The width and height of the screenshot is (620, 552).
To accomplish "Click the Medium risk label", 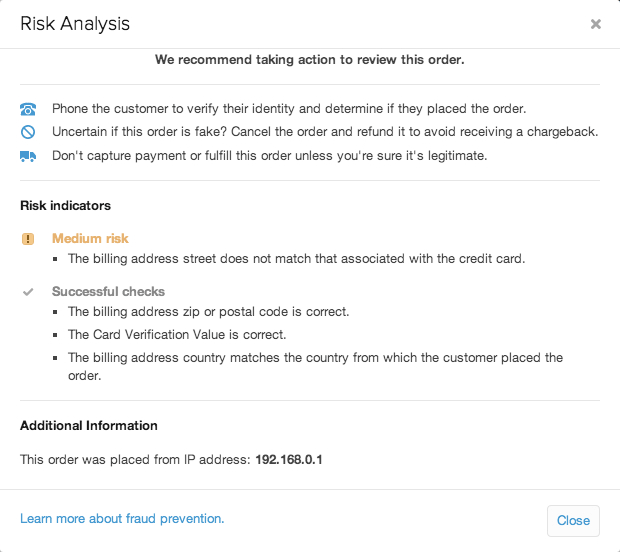I will (x=90, y=239).
